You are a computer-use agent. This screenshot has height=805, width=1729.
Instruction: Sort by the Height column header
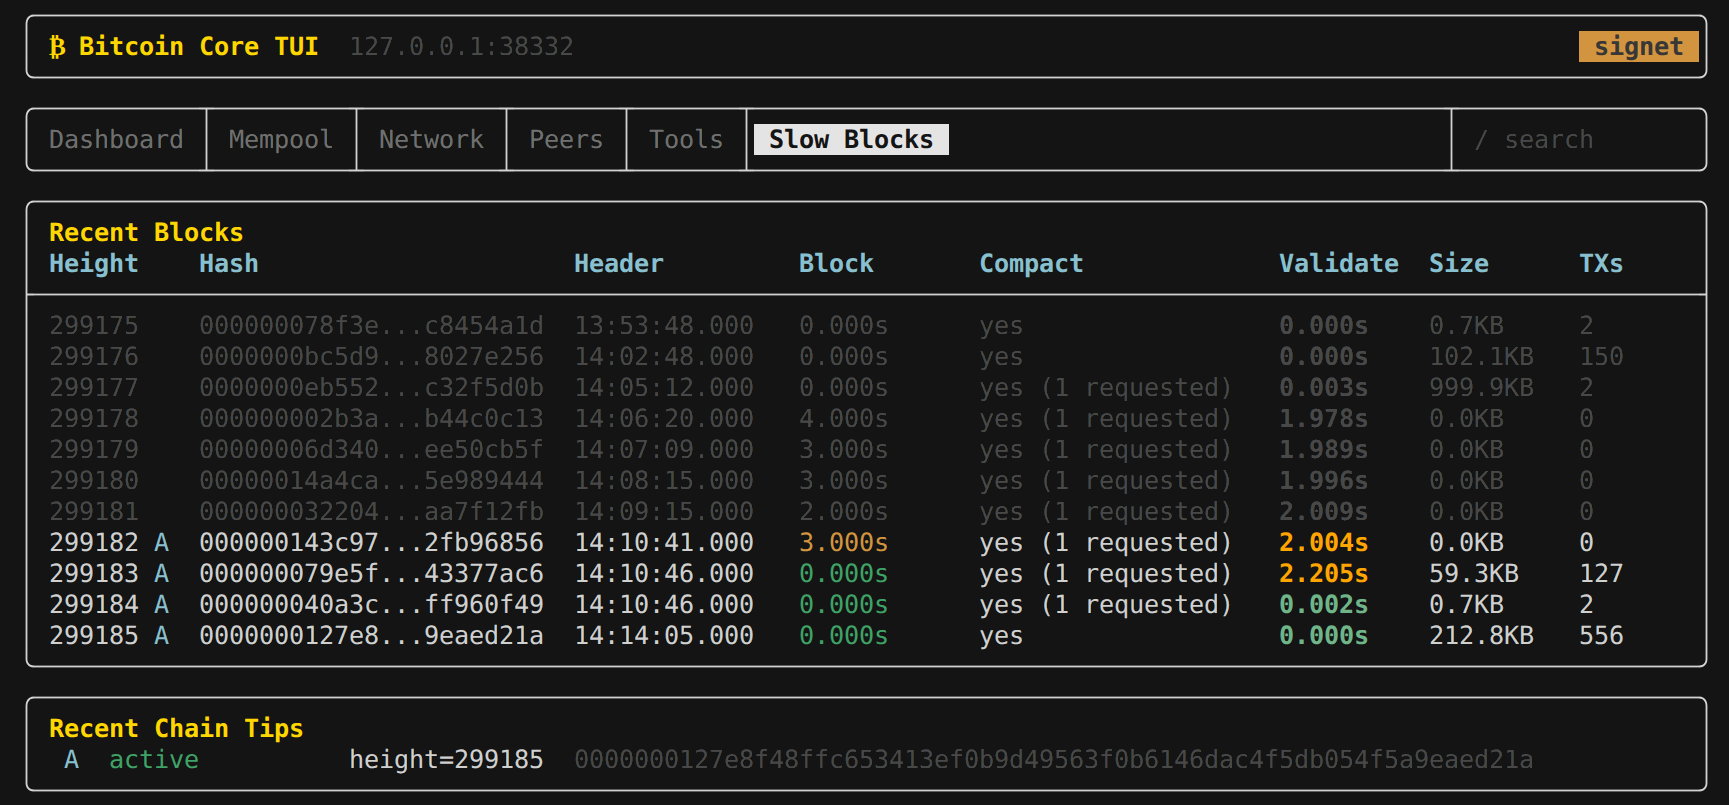click(x=94, y=264)
